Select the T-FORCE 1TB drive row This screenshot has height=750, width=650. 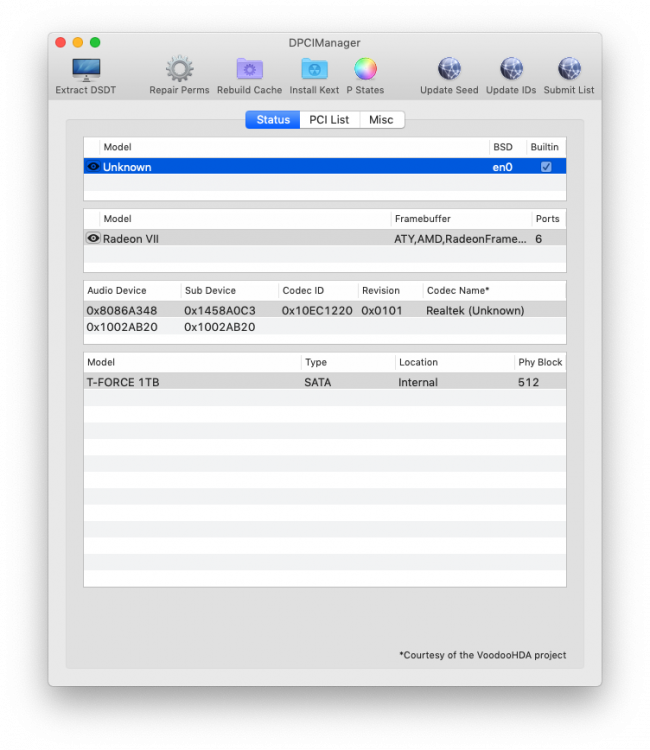(x=325, y=382)
